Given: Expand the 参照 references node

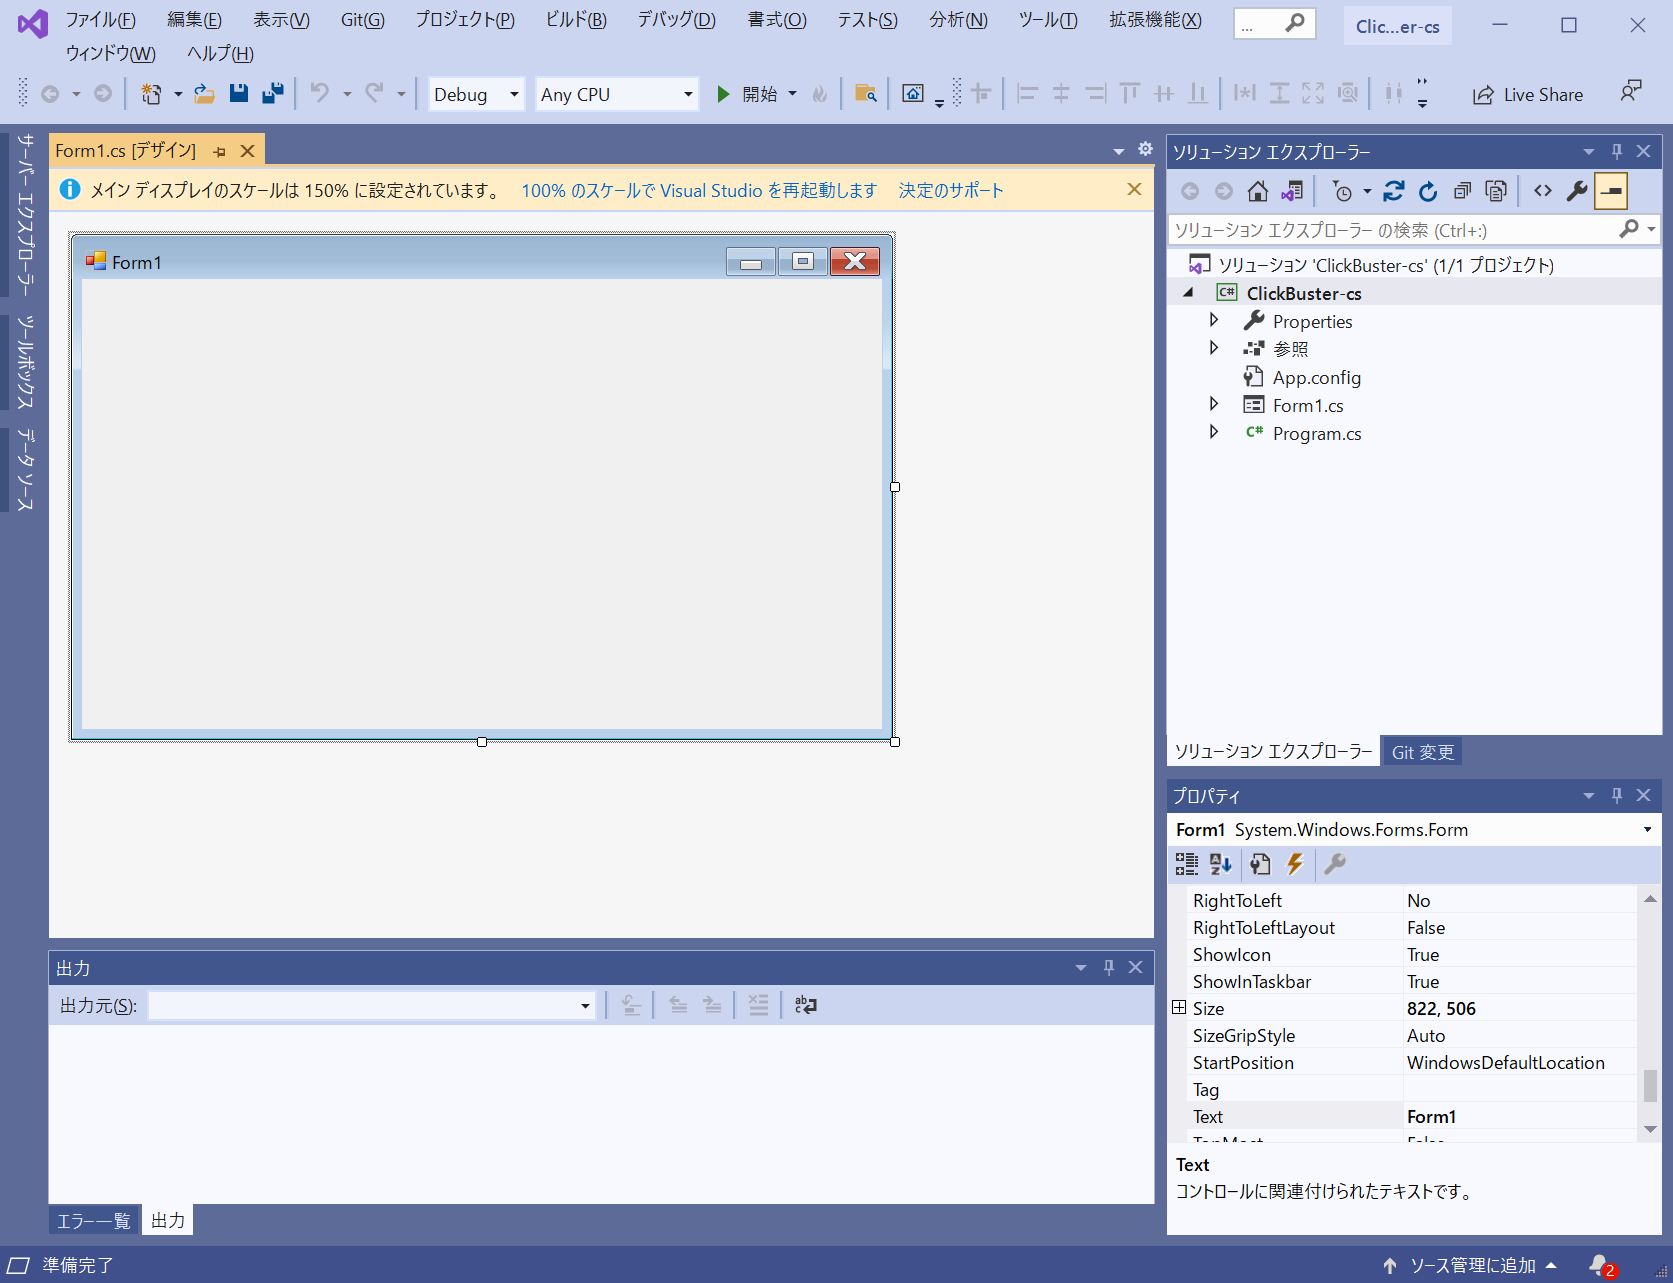Looking at the screenshot, I should coord(1214,348).
